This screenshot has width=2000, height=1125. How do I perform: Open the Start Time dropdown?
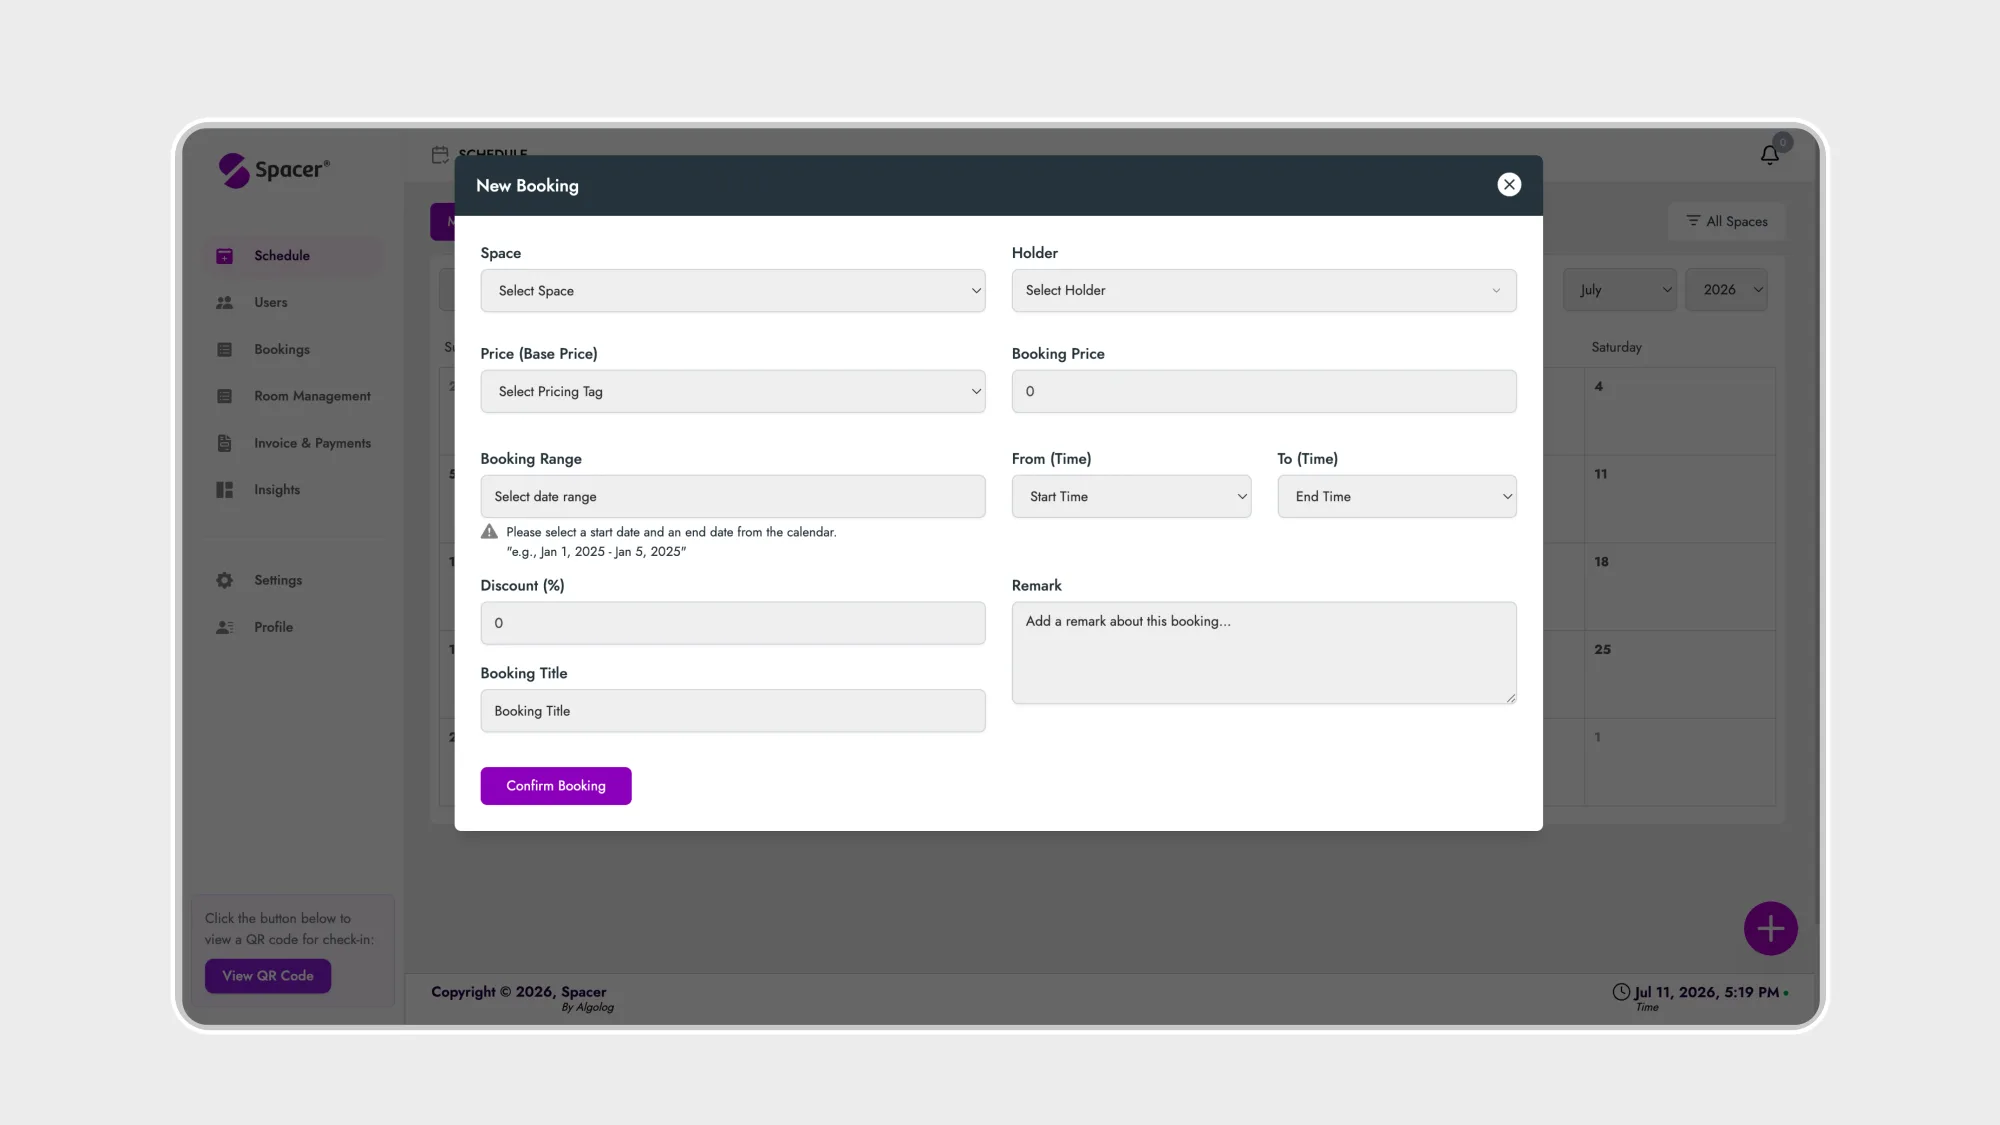(x=1131, y=496)
